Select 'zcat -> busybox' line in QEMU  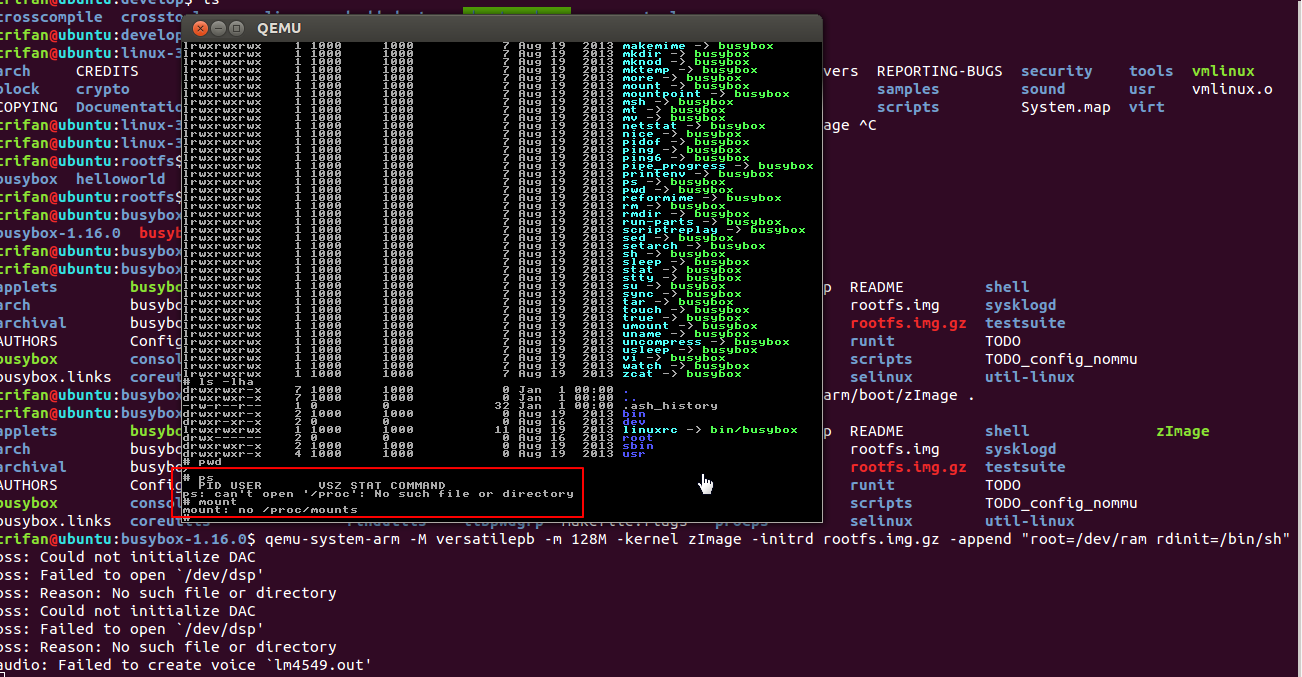click(x=681, y=374)
